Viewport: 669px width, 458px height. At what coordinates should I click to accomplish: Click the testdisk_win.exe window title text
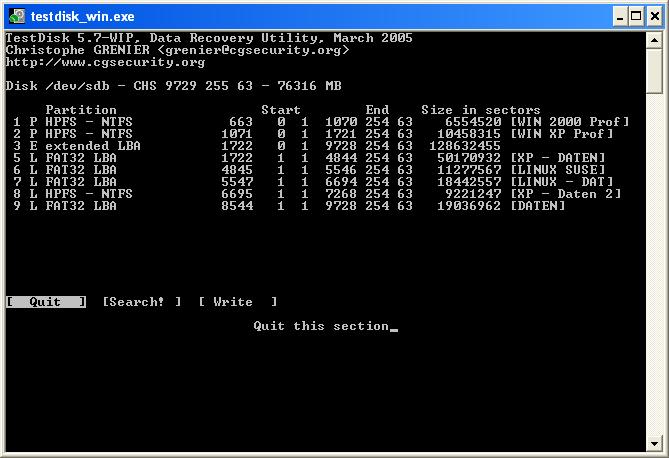(82, 17)
